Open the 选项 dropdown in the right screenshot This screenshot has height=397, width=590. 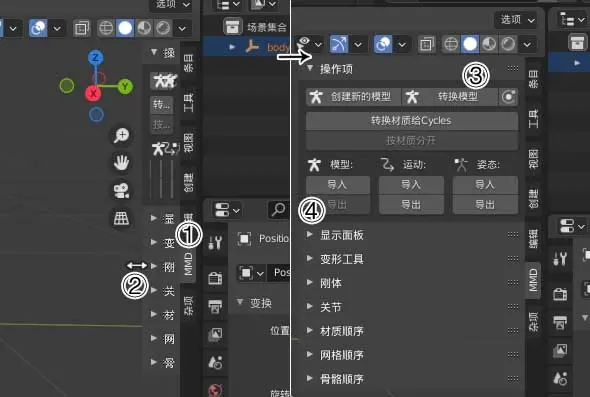[x=516, y=20]
